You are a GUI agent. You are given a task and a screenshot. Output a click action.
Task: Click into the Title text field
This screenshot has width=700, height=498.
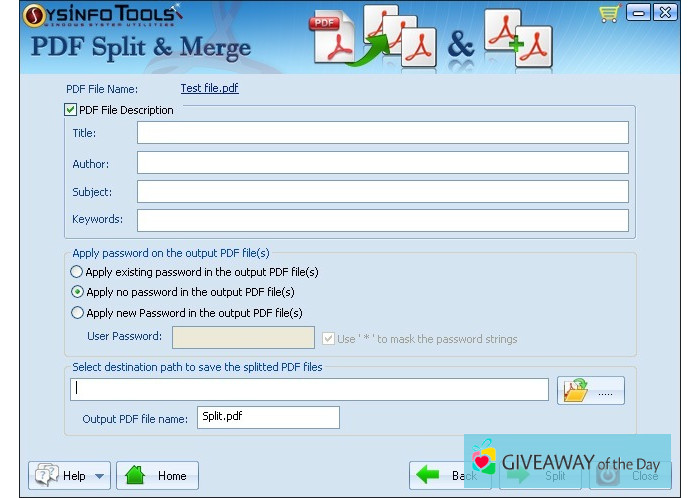click(382, 133)
